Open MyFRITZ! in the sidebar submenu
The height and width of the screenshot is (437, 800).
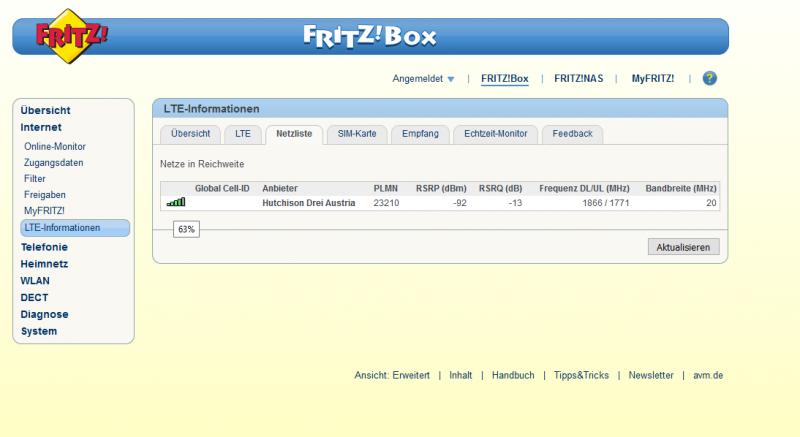point(44,211)
